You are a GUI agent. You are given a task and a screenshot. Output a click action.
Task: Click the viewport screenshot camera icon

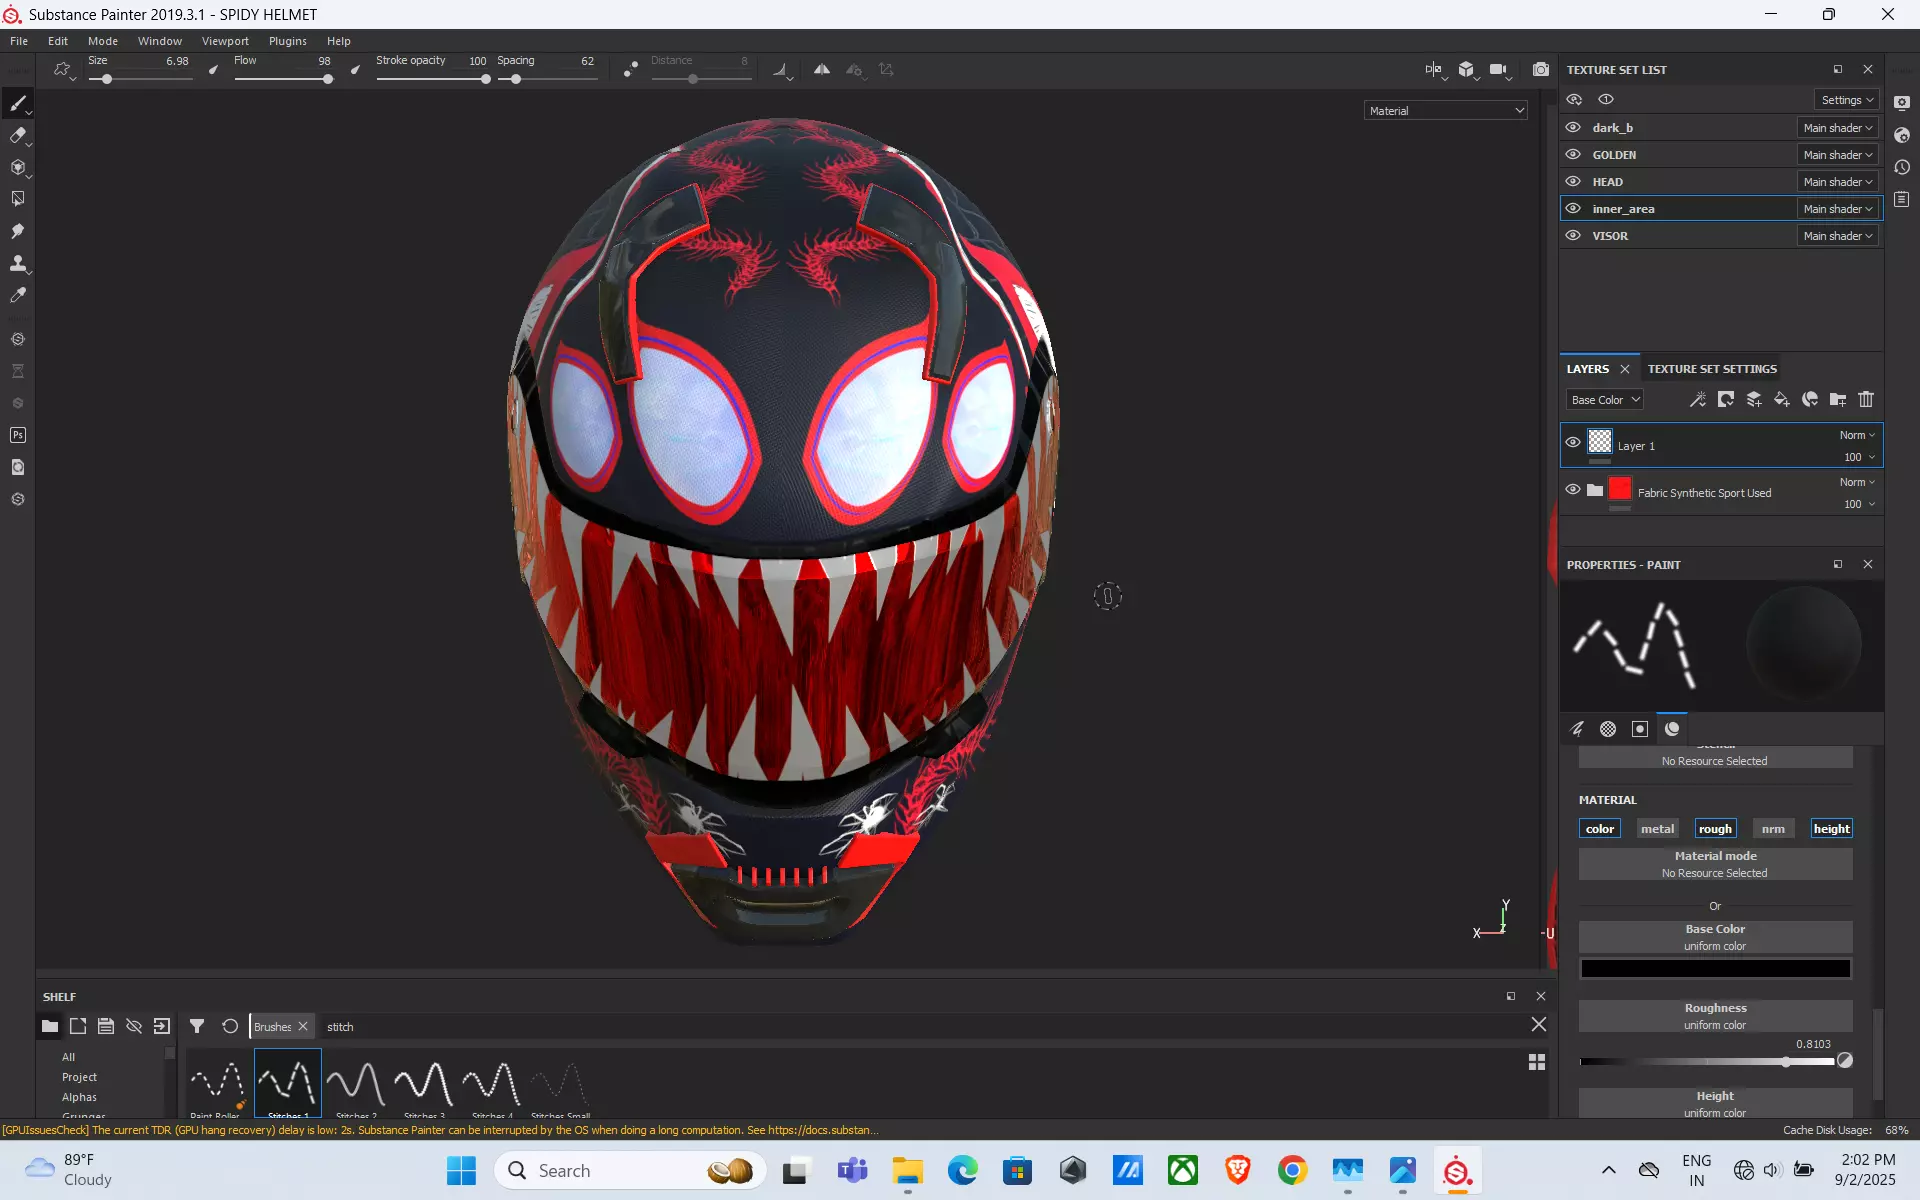coord(1540,69)
